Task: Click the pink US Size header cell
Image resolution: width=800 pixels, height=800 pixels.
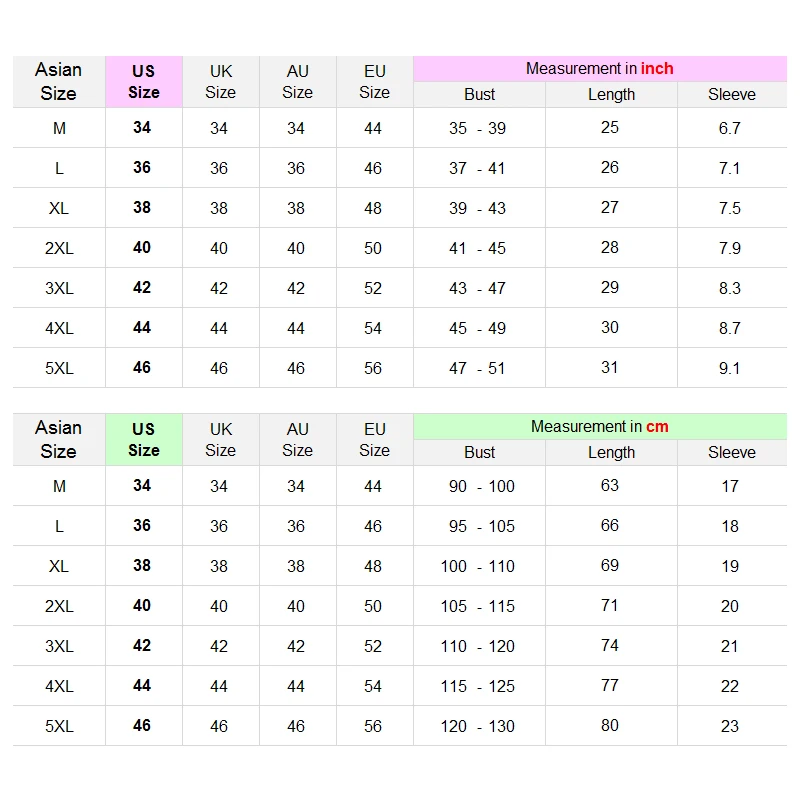Action: (143, 81)
